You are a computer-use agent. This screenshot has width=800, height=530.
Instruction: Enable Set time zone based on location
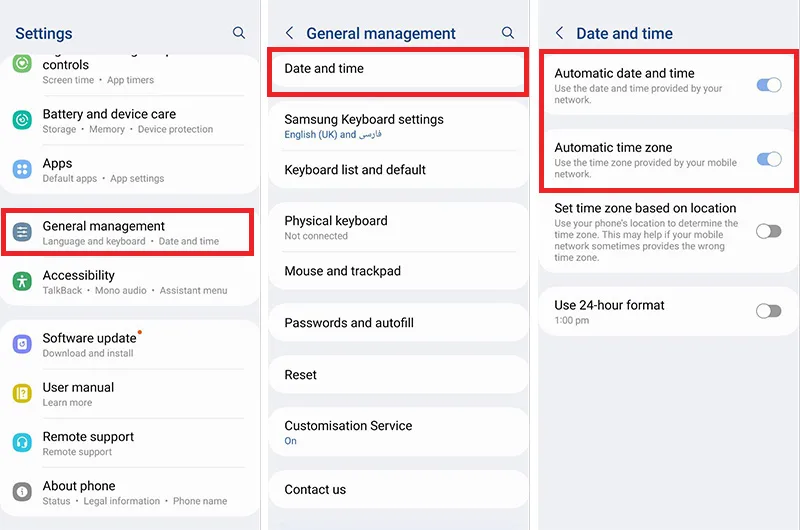point(768,231)
